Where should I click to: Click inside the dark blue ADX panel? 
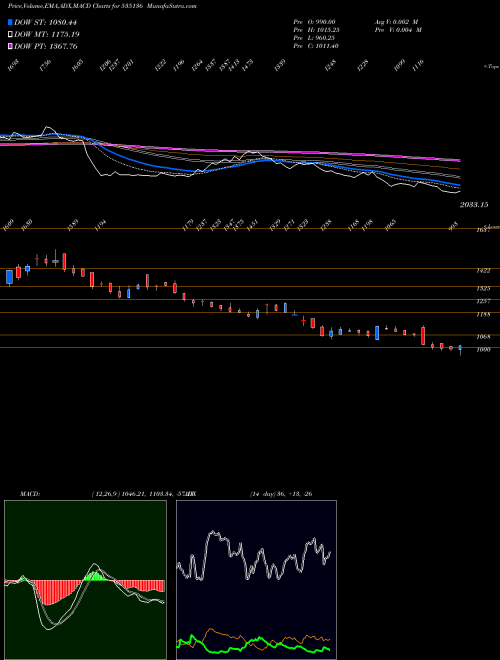[x=256, y=580]
